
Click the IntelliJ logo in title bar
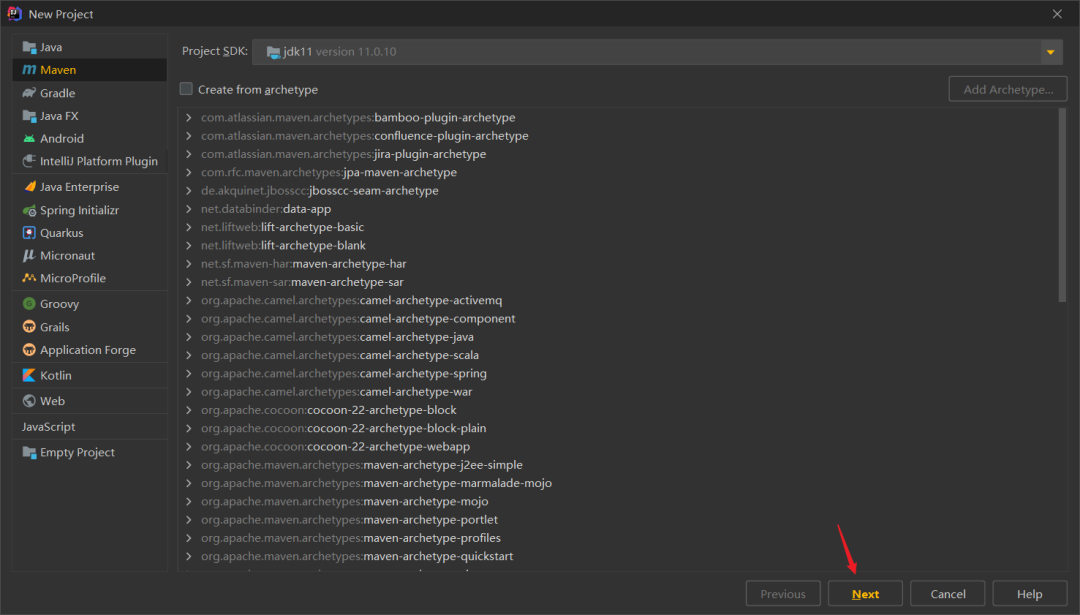[x=14, y=14]
